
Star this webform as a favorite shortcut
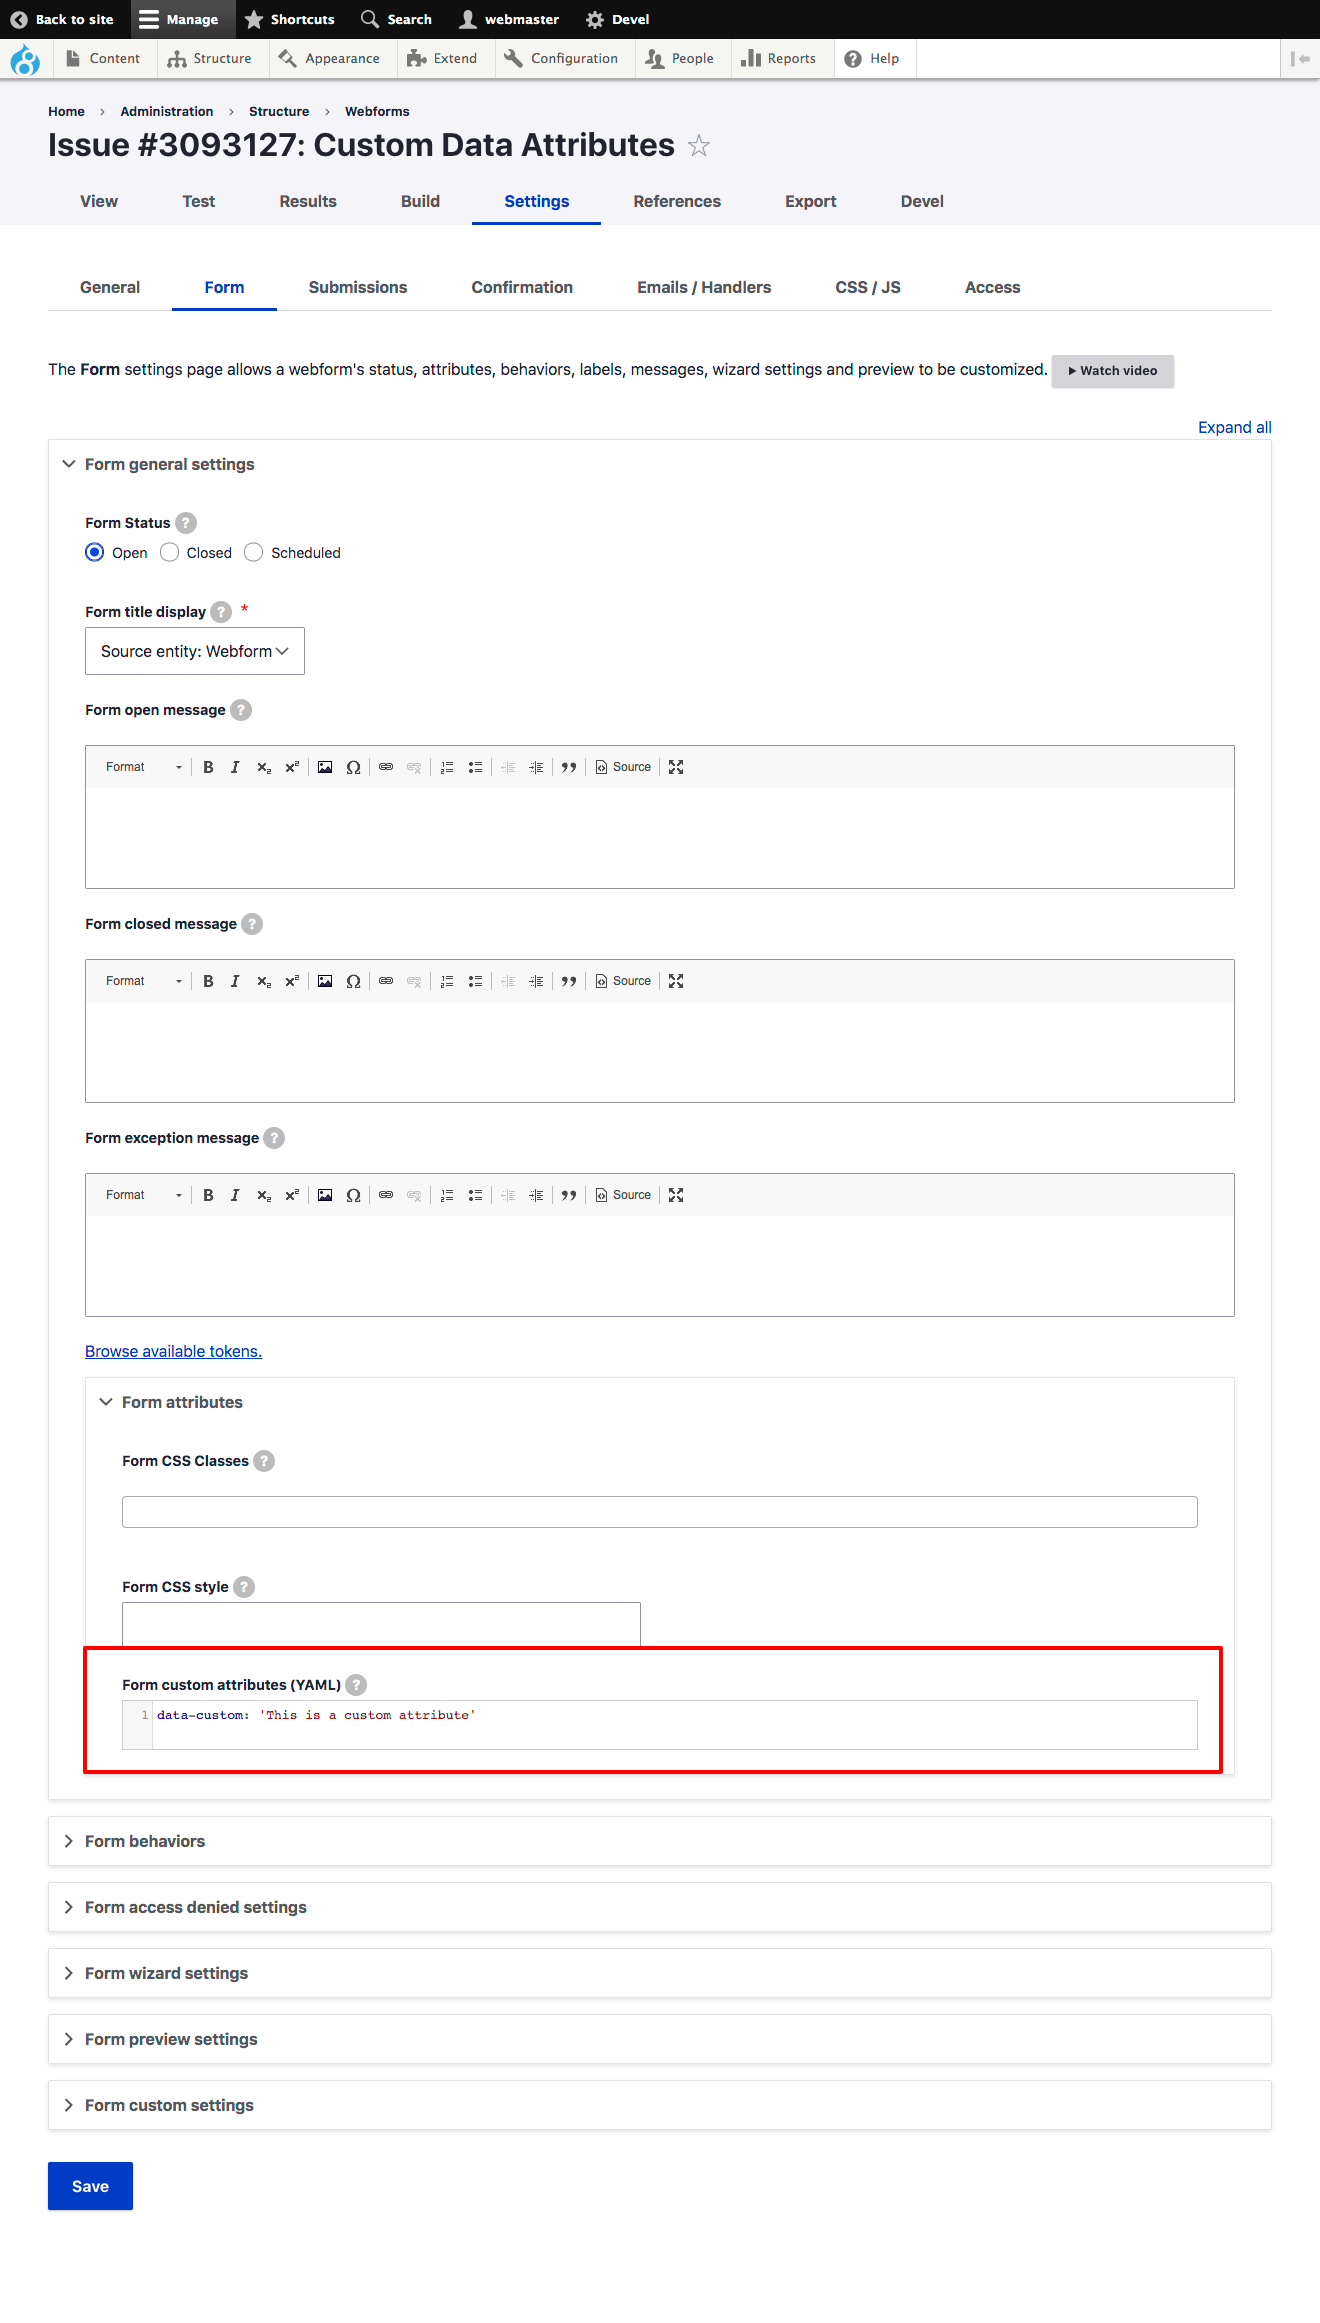pos(699,146)
